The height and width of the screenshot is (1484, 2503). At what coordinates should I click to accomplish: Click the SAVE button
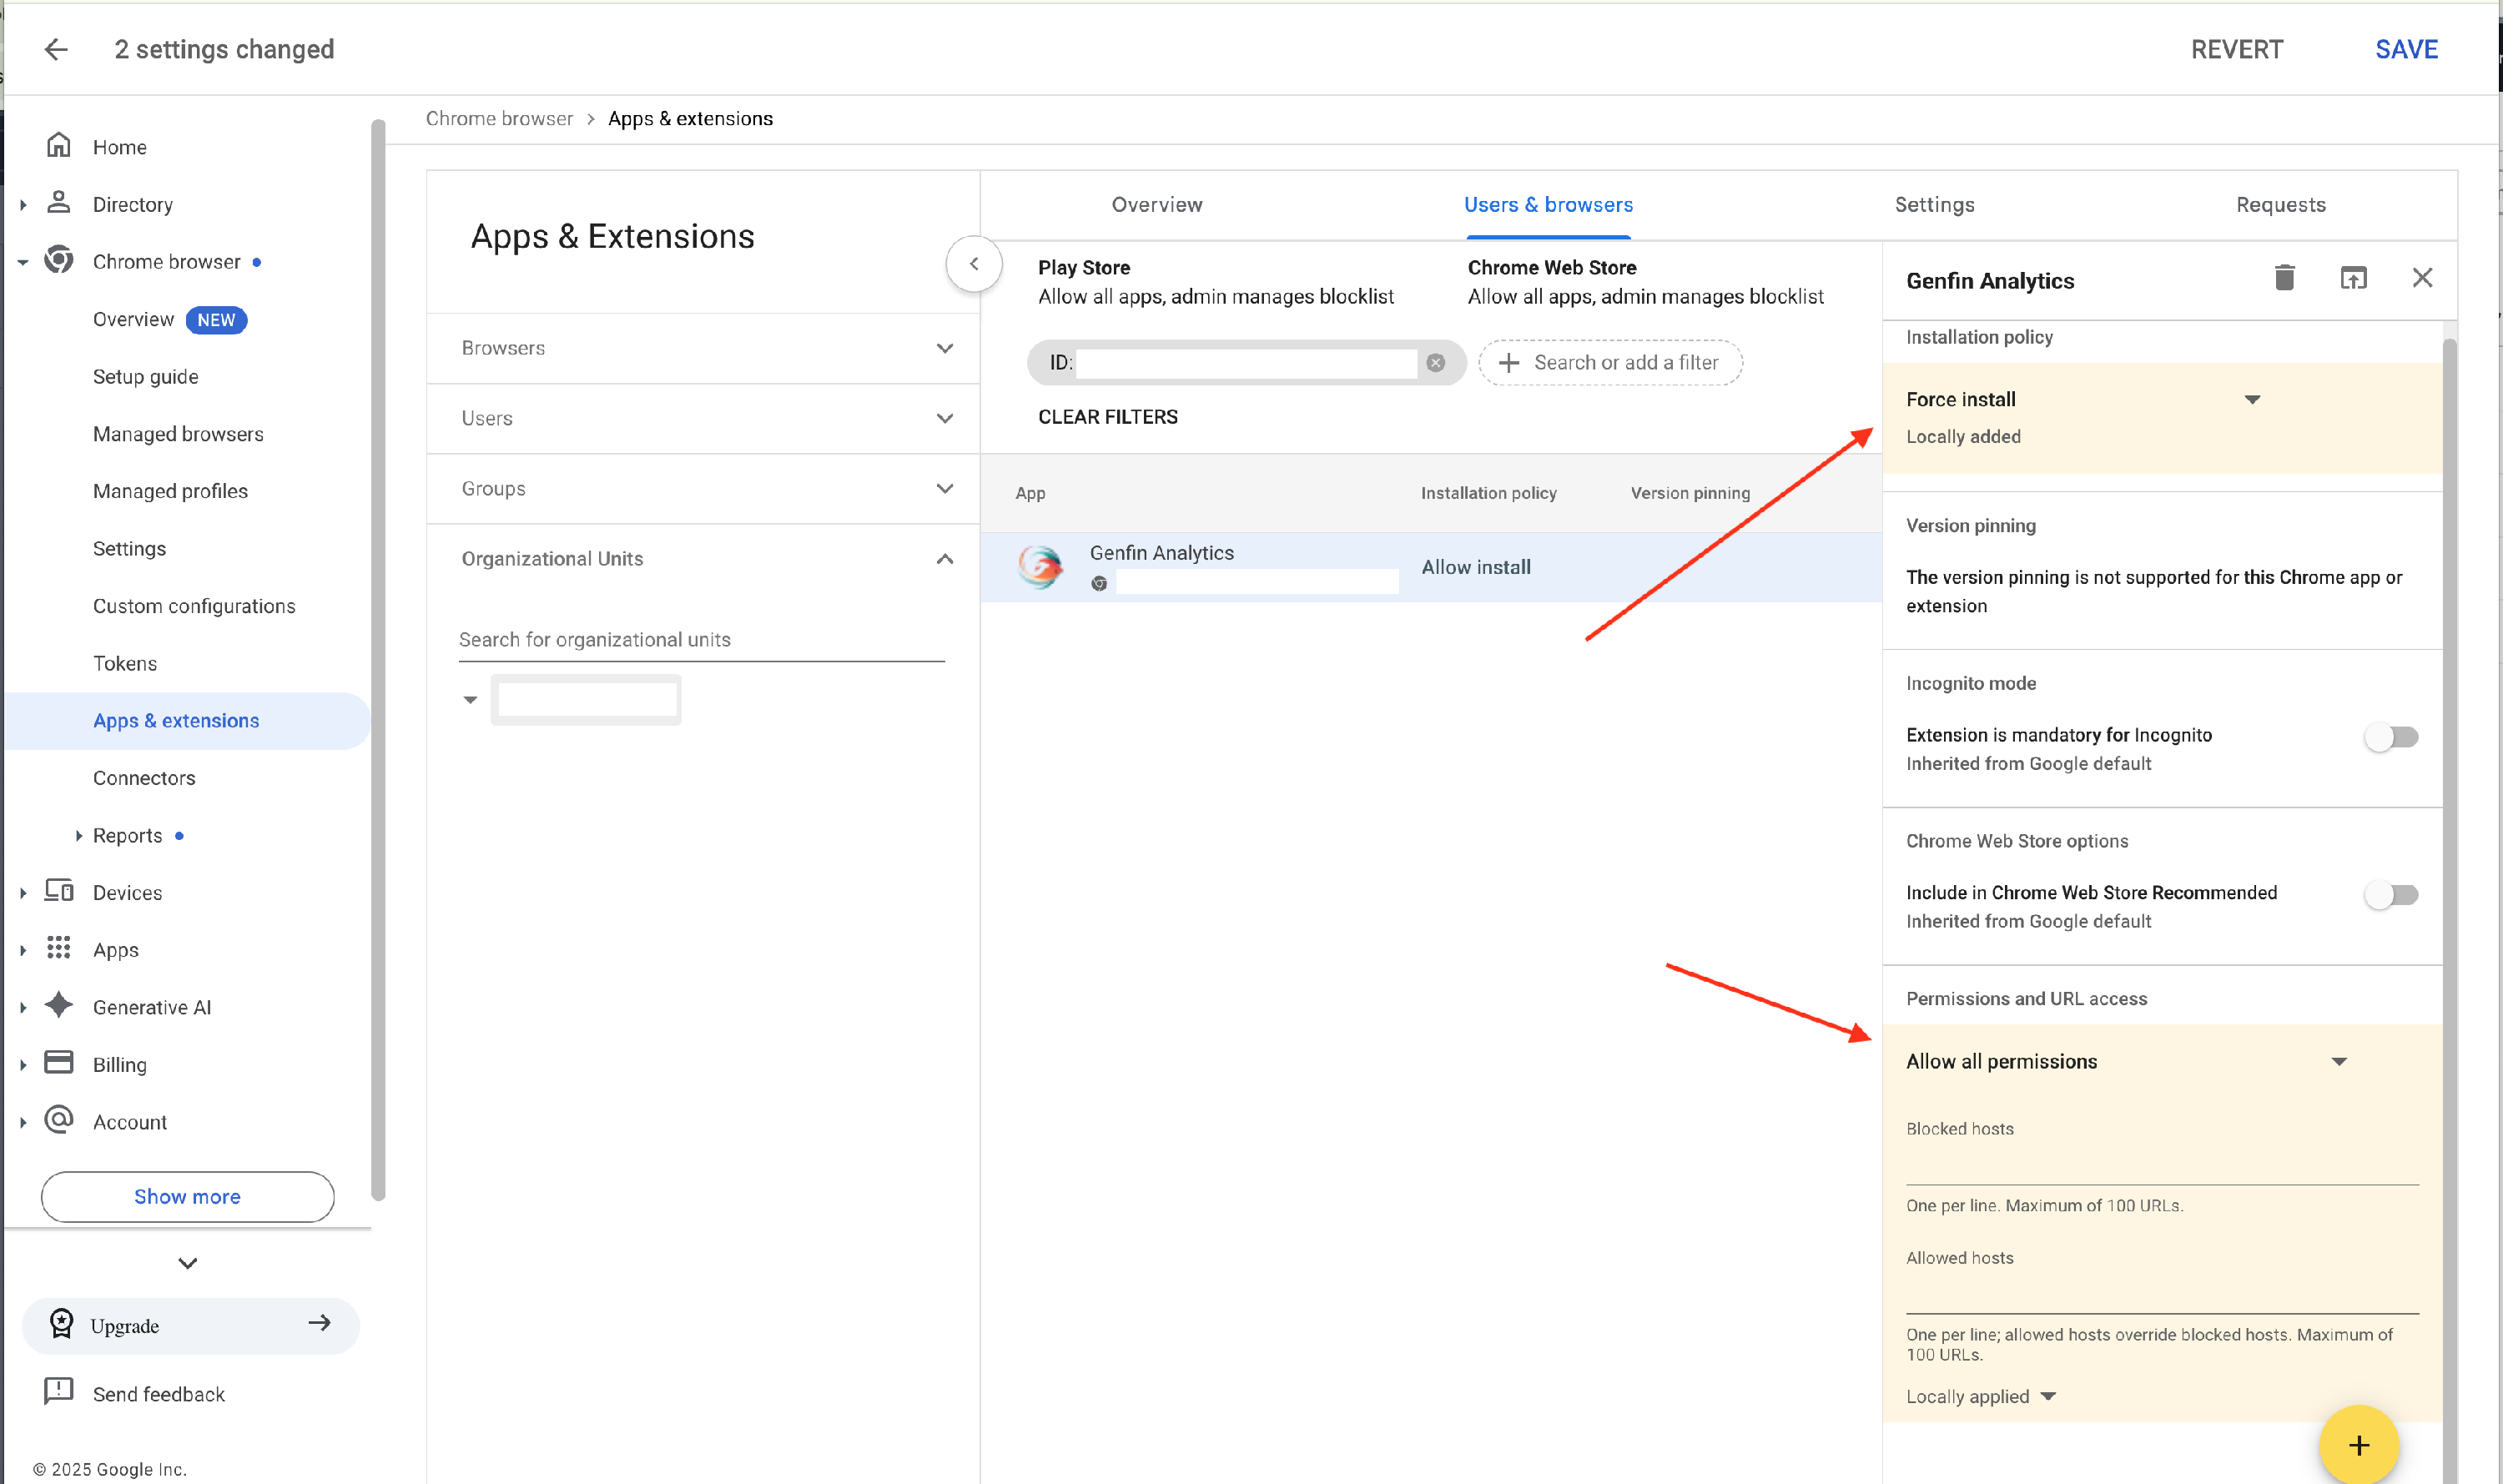point(2406,49)
